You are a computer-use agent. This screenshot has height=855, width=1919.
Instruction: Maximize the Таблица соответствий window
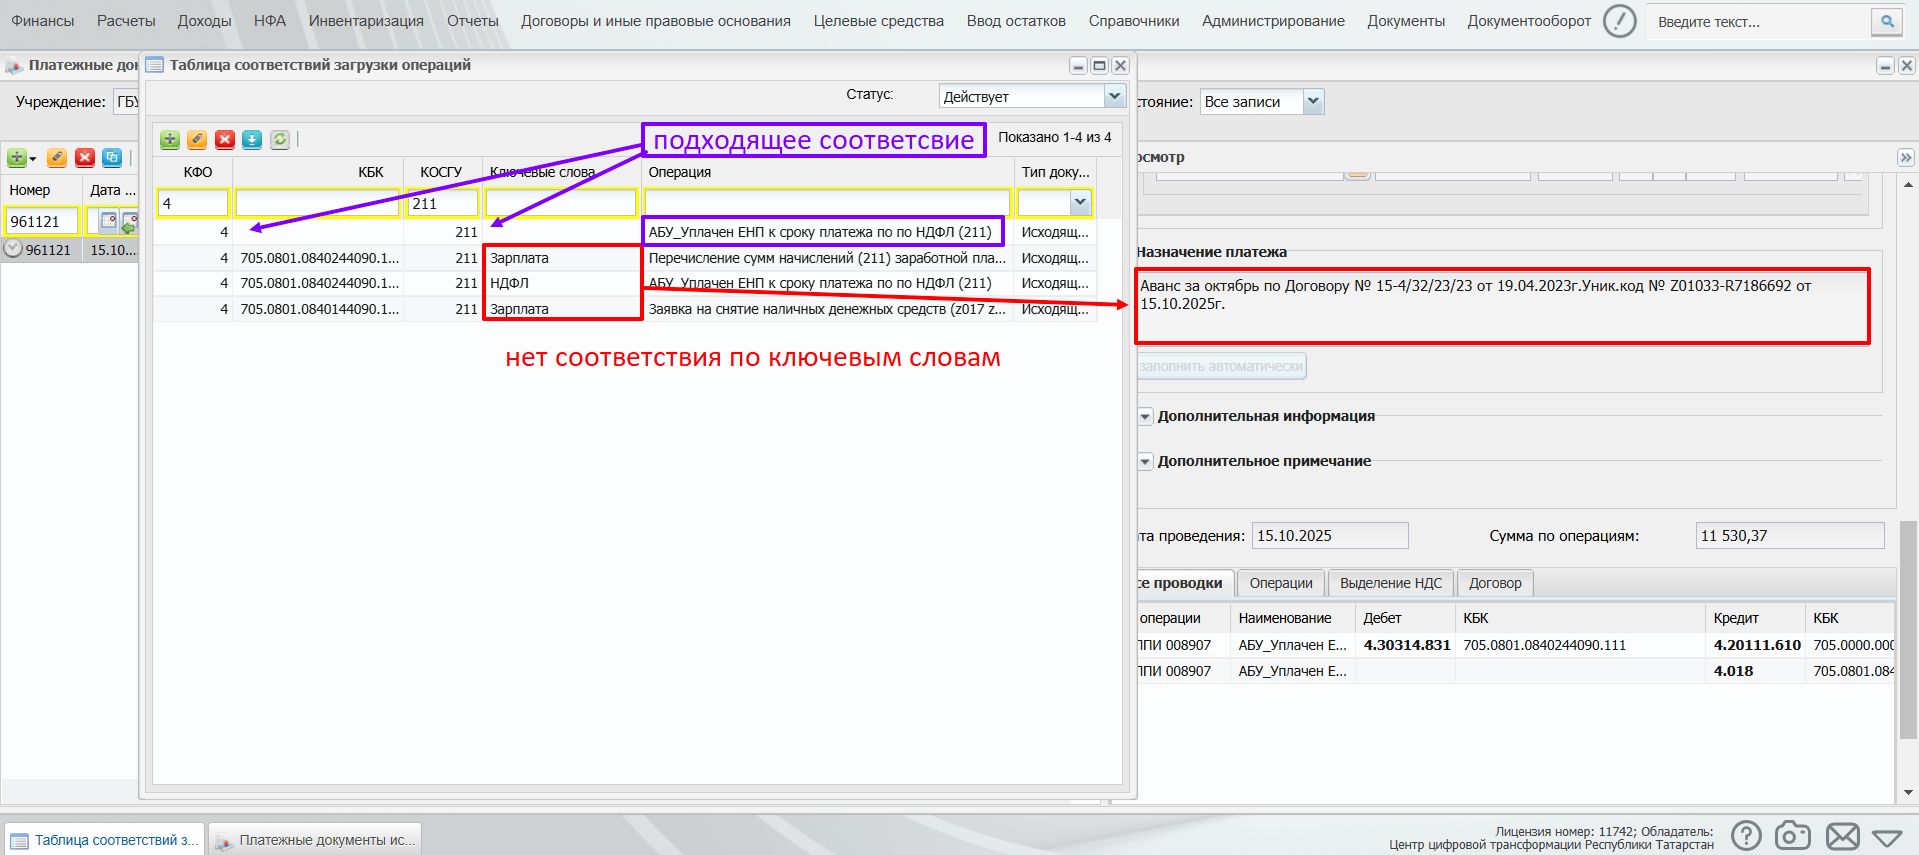pyautogui.click(x=1099, y=66)
